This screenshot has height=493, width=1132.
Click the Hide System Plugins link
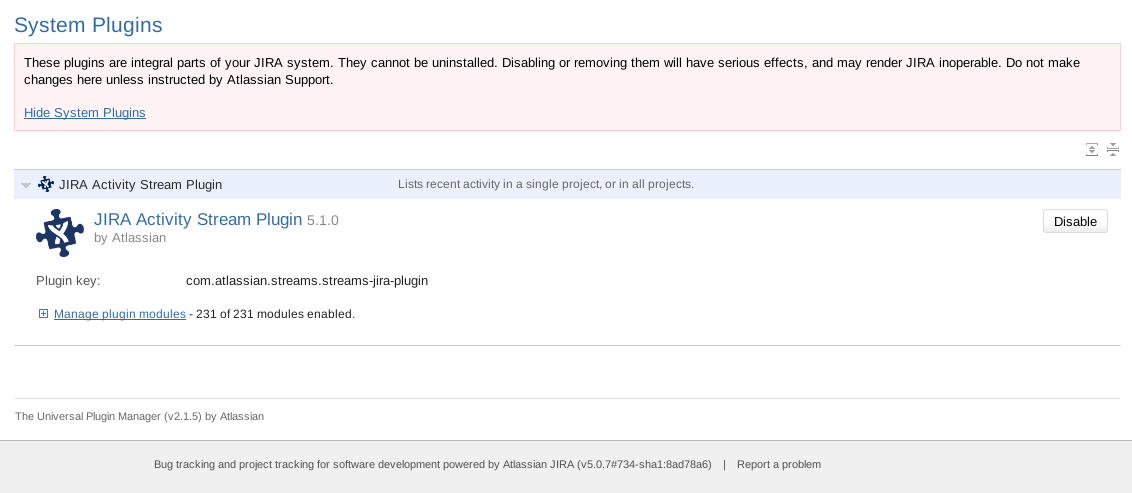coord(84,113)
